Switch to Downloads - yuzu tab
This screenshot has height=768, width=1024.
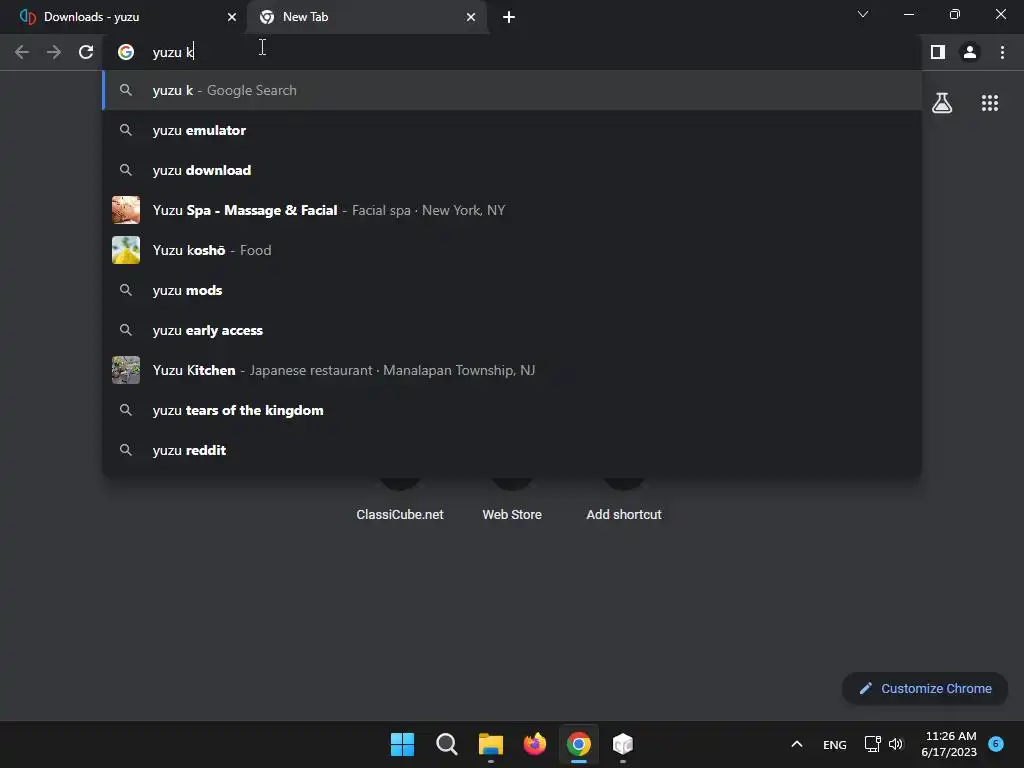pos(124,17)
